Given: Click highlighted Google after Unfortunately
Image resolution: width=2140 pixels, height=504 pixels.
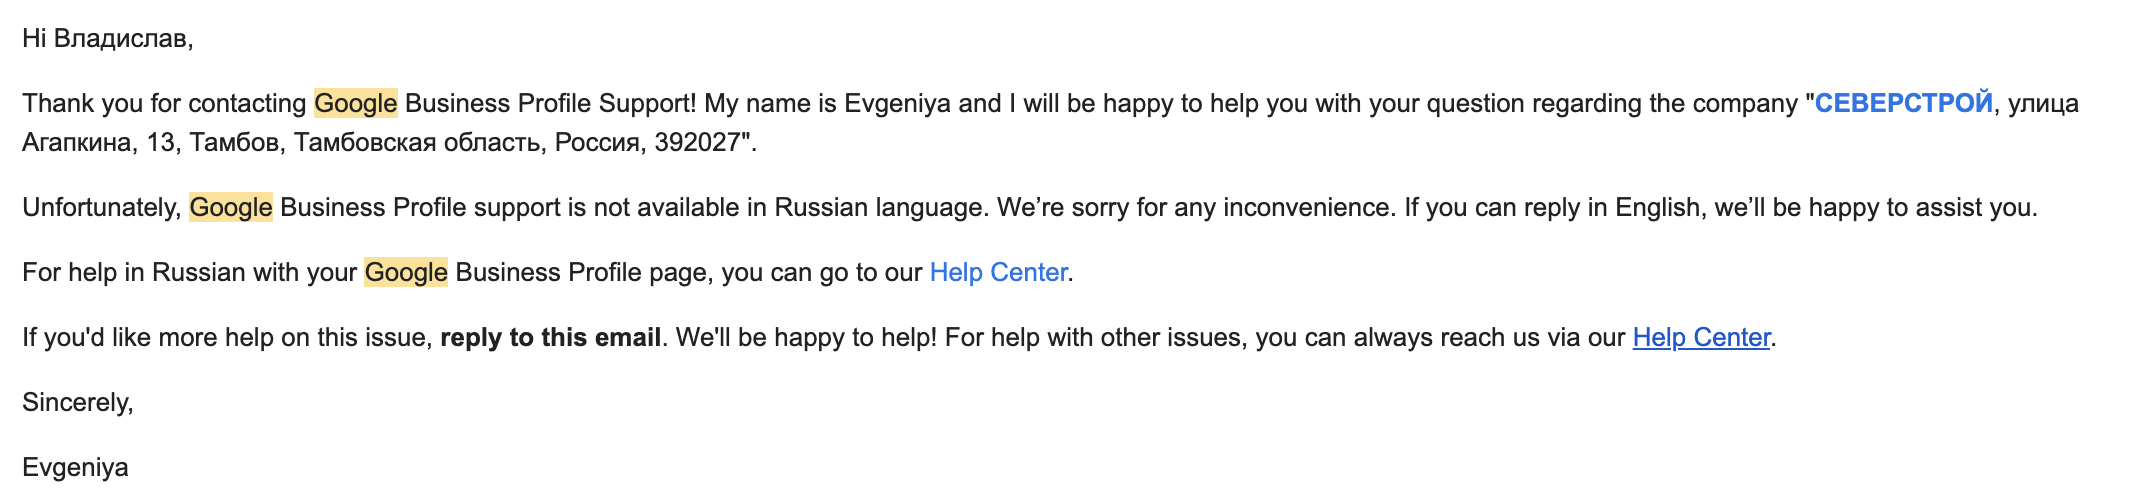Looking at the screenshot, I should pyautogui.click(x=231, y=208).
